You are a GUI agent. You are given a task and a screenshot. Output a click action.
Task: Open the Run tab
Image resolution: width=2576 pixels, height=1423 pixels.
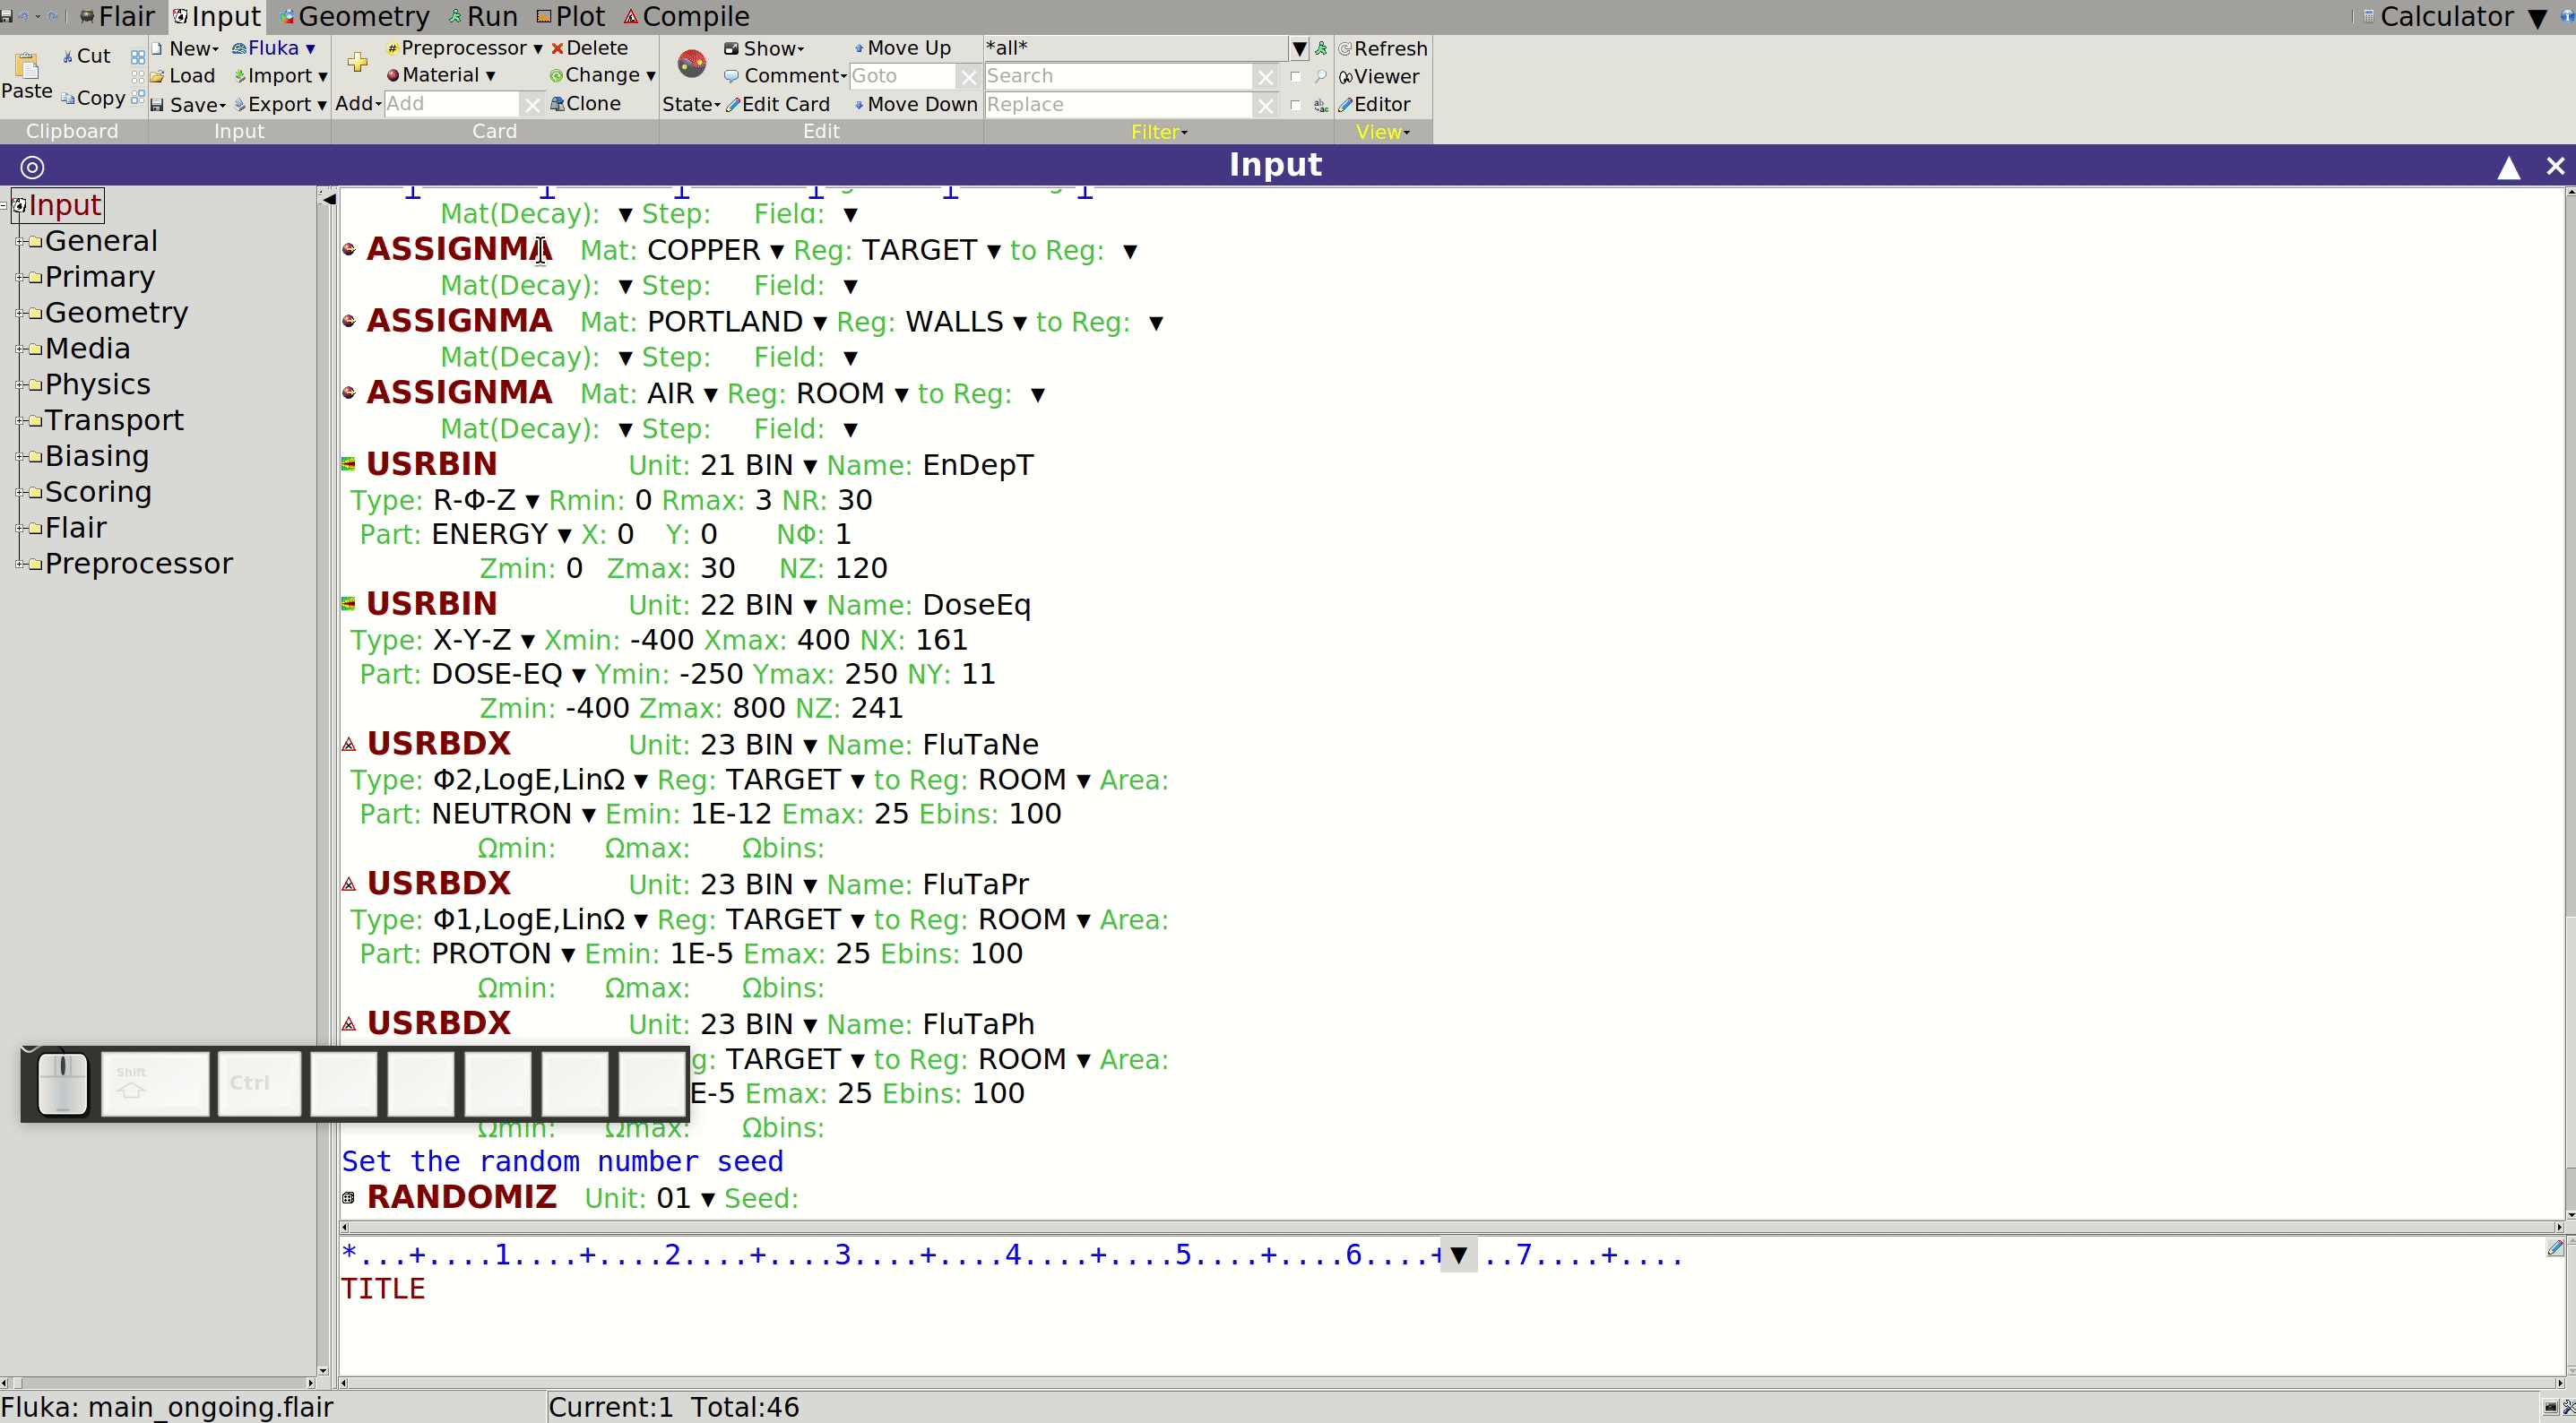coord(483,16)
